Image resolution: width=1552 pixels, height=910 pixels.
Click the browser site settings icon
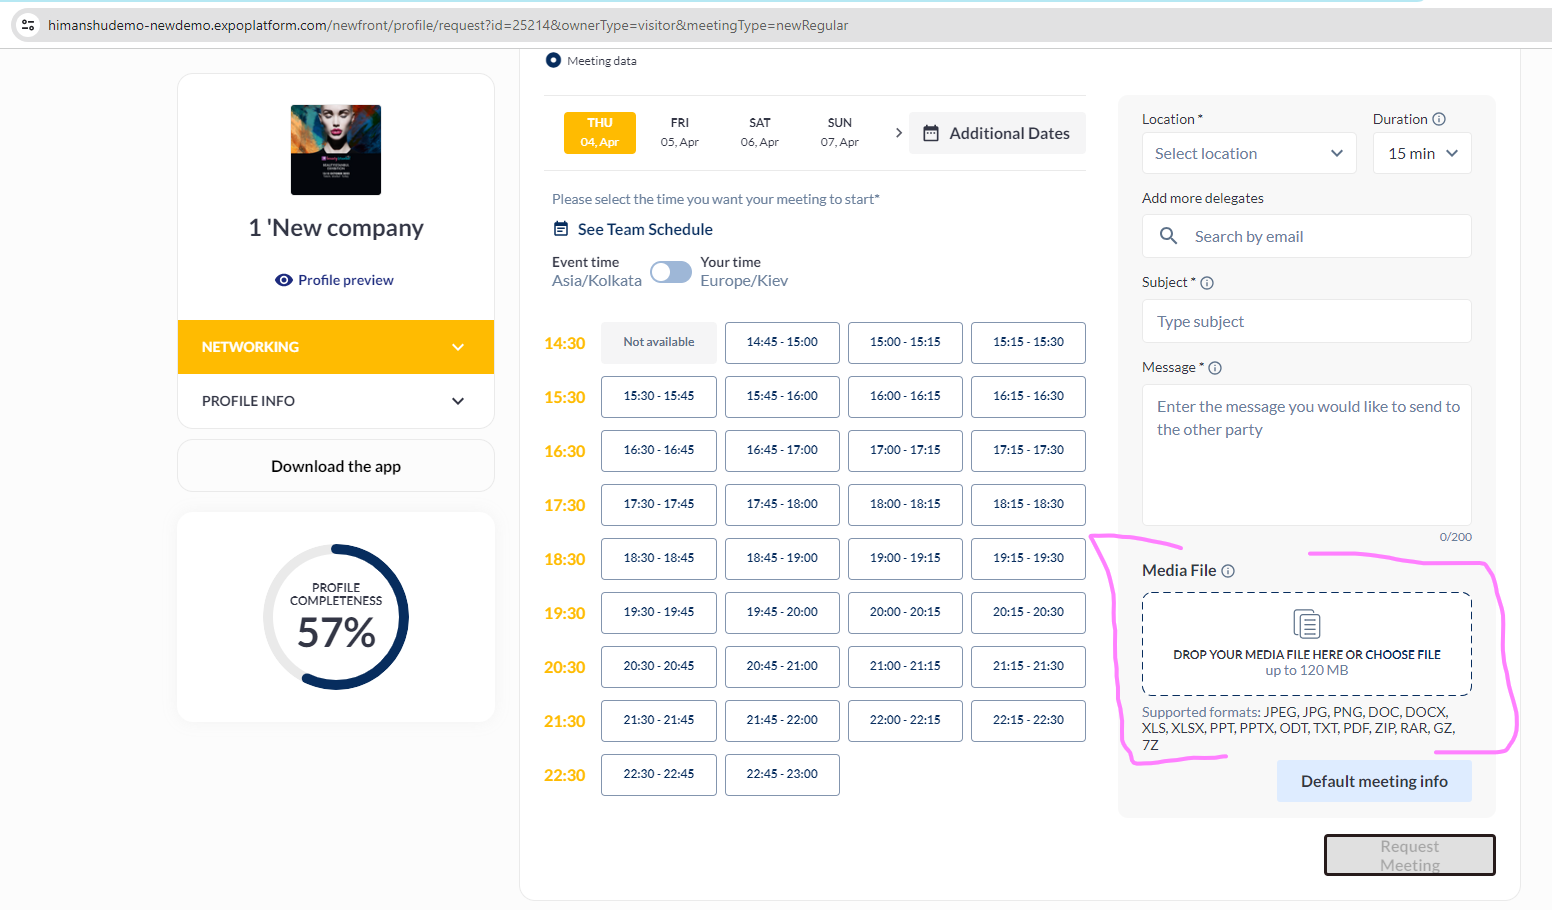coord(28,25)
